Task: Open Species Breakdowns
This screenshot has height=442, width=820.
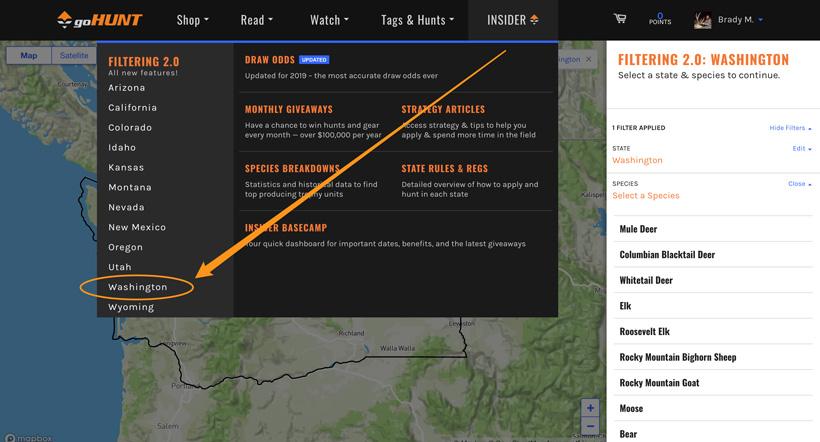Action: (292, 168)
